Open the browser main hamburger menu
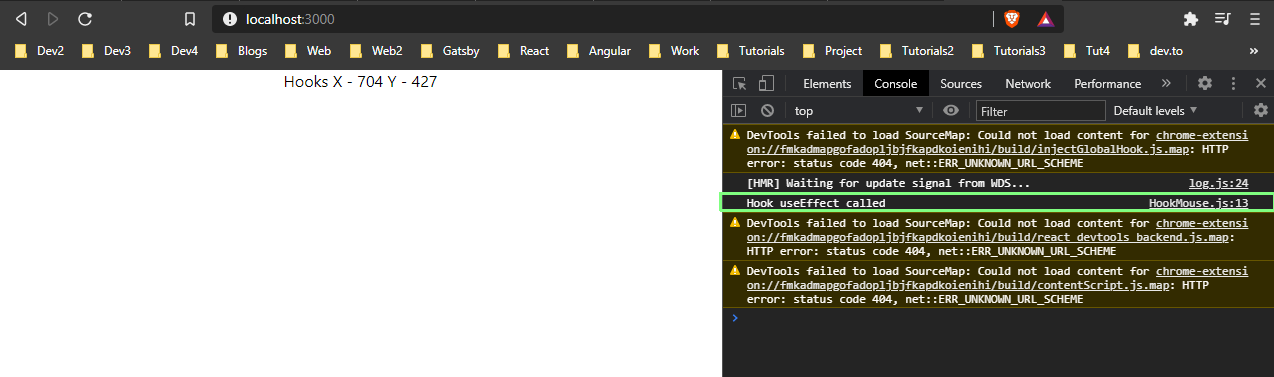 pyautogui.click(x=1254, y=19)
